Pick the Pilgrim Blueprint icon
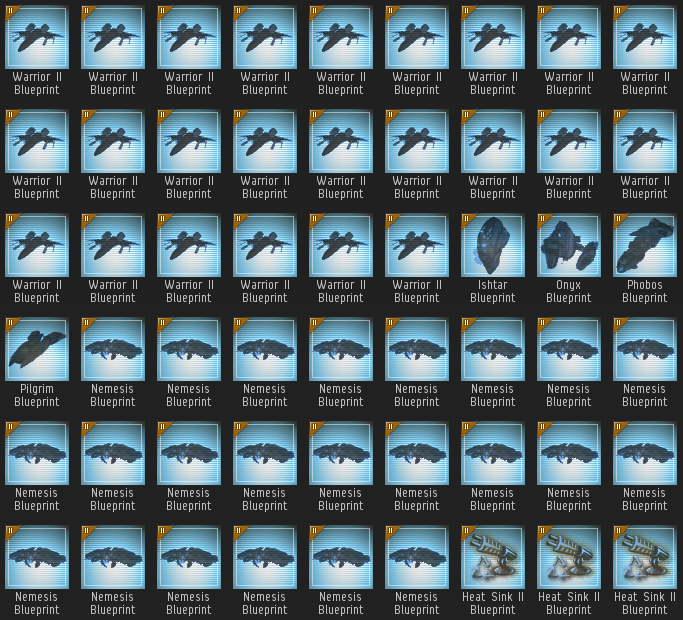The width and height of the screenshot is (683, 620). click(37, 349)
